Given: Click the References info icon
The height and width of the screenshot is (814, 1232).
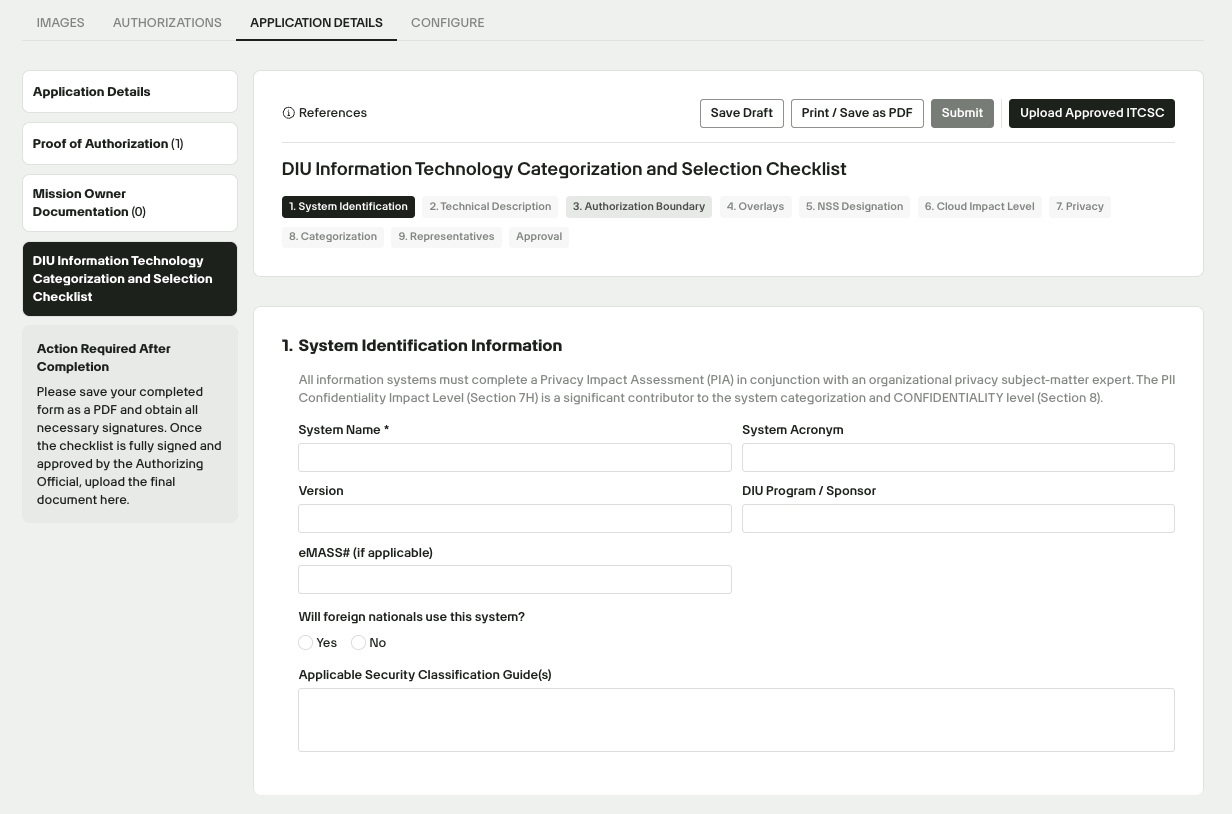Looking at the screenshot, I should coord(288,113).
